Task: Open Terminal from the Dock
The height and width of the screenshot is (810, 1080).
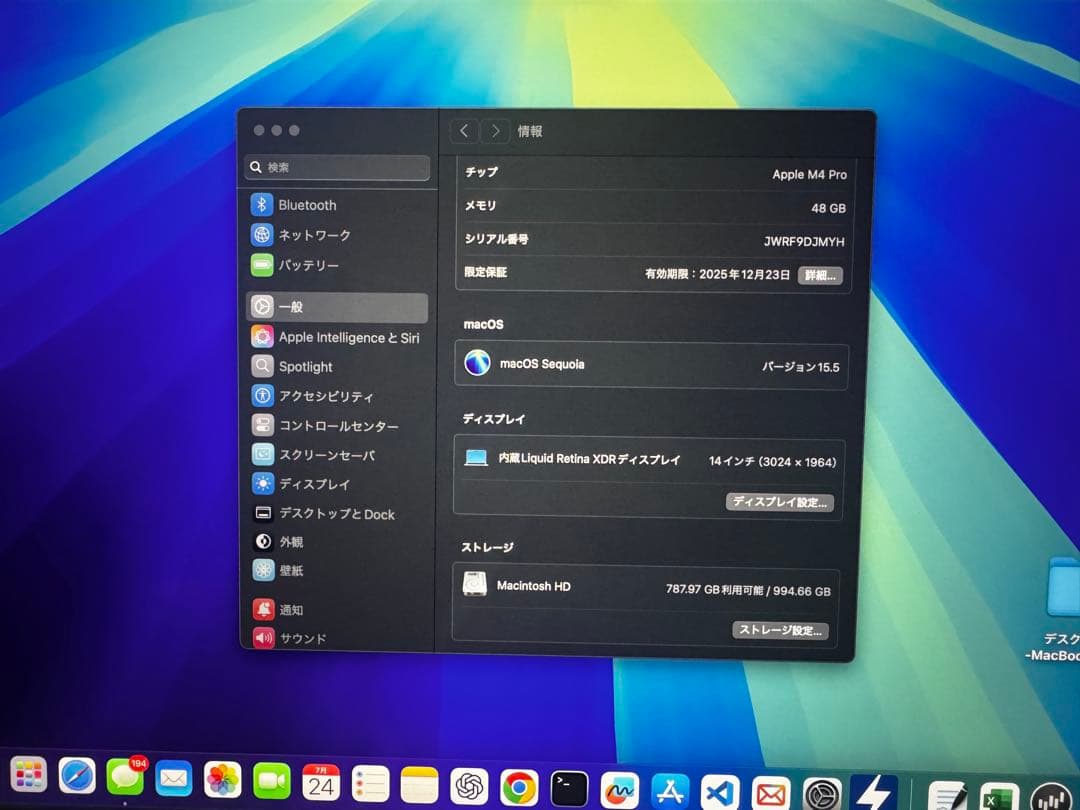Action: (x=570, y=789)
